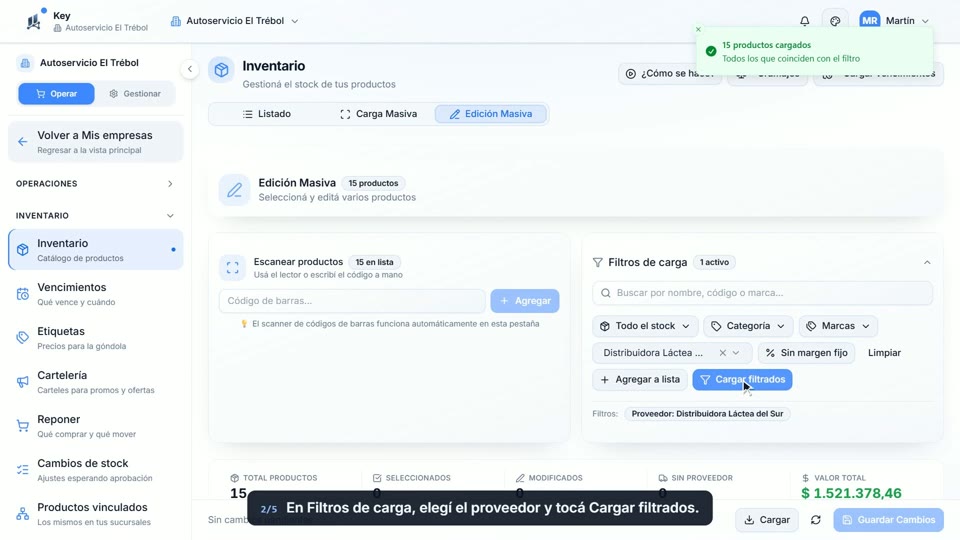Click the funnel icon of Filtros de carga
The width and height of the screenshot is (960, 540).
pyautogui.click(x=598, y=262)
